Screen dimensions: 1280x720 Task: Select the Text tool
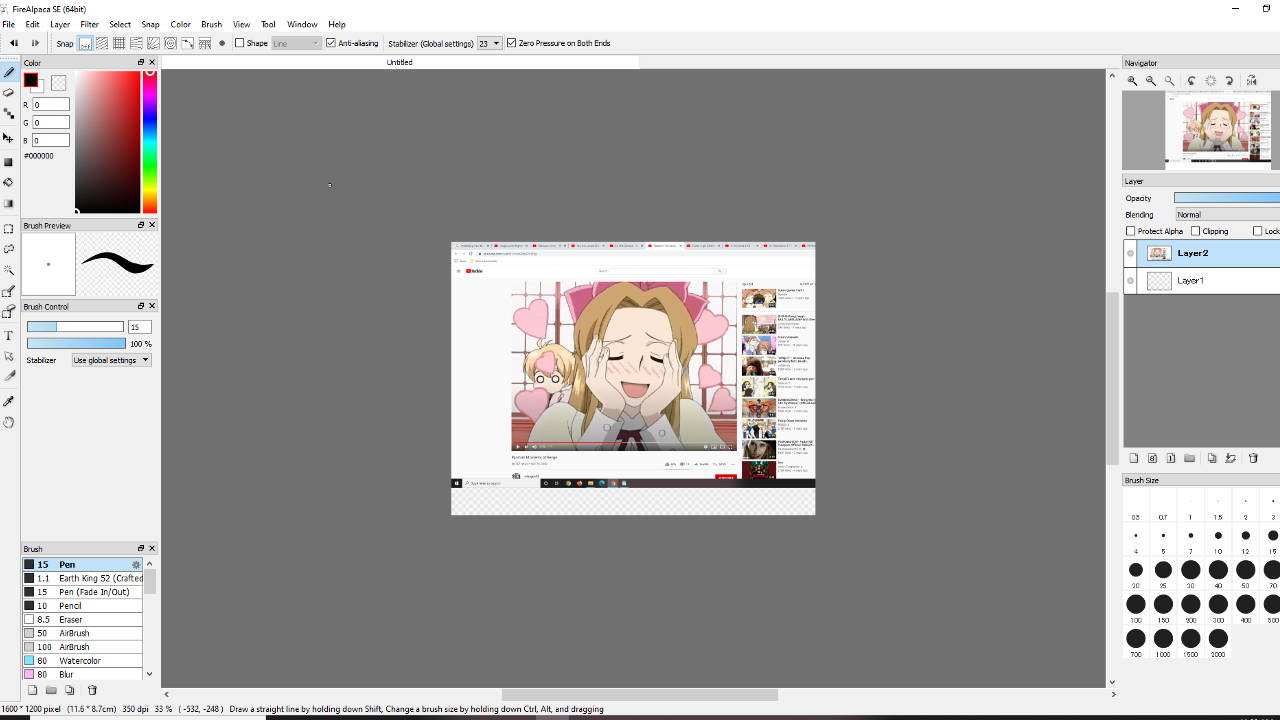click(9, 336)
